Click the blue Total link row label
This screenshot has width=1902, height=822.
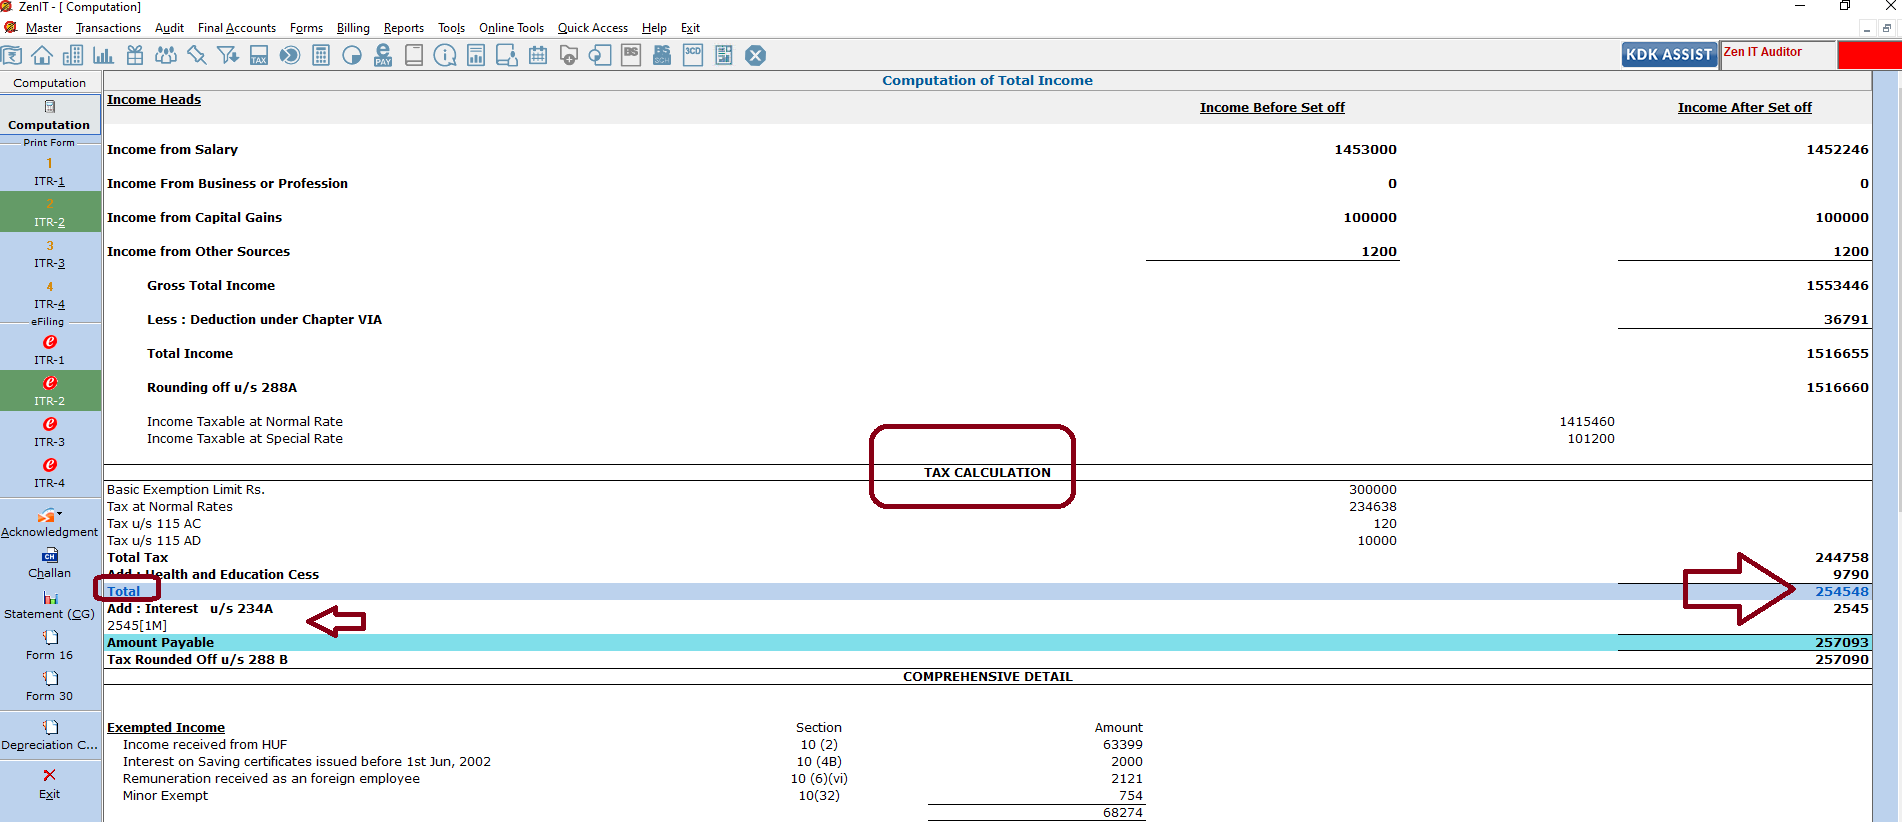(124, 591)
